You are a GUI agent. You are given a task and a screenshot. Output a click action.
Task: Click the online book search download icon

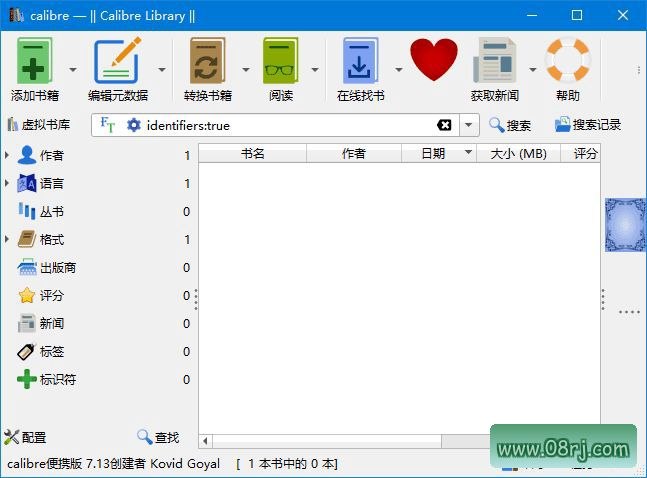click(360, 60)
